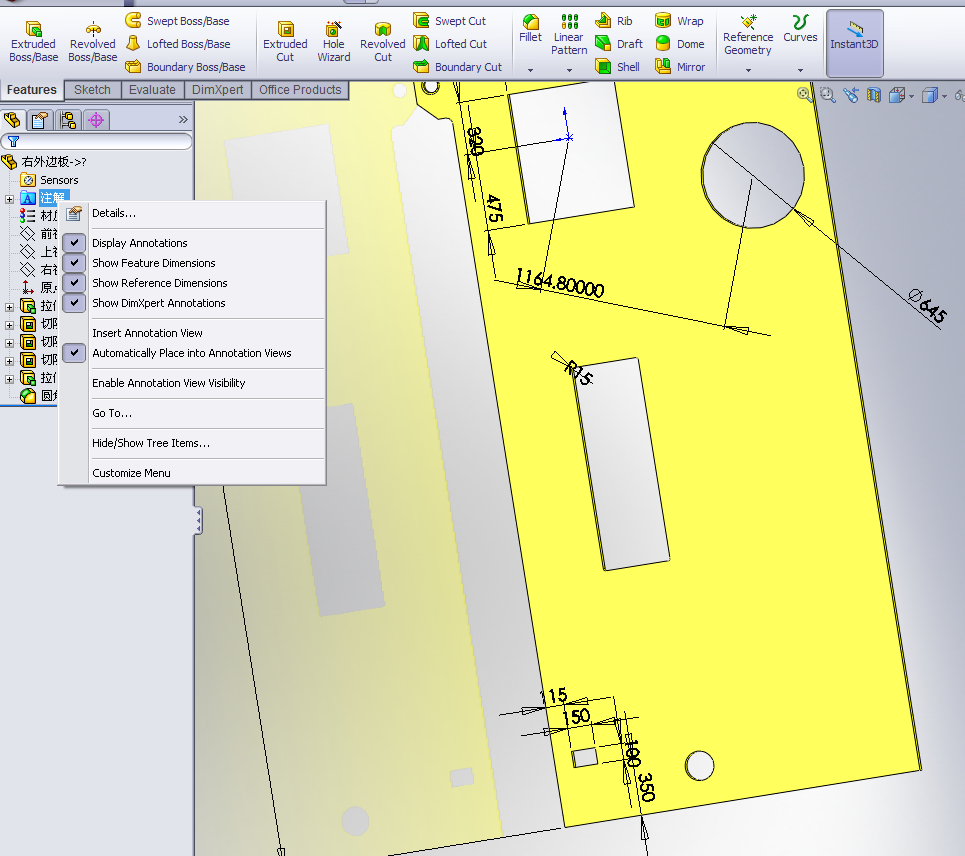Open Reference Geometry tool
Screen dimensions: 965x856
748,35
